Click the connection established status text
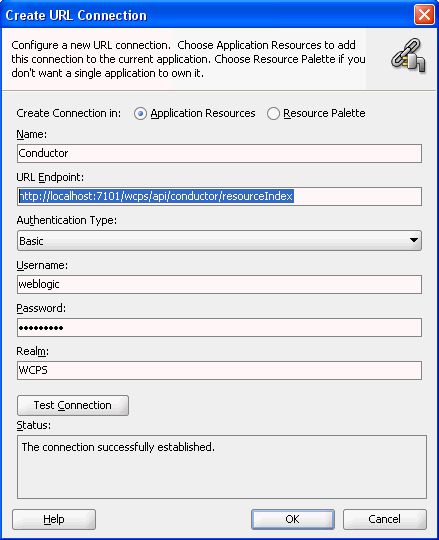Viewport: 439px width, 540px height. [x=118, y=447]
